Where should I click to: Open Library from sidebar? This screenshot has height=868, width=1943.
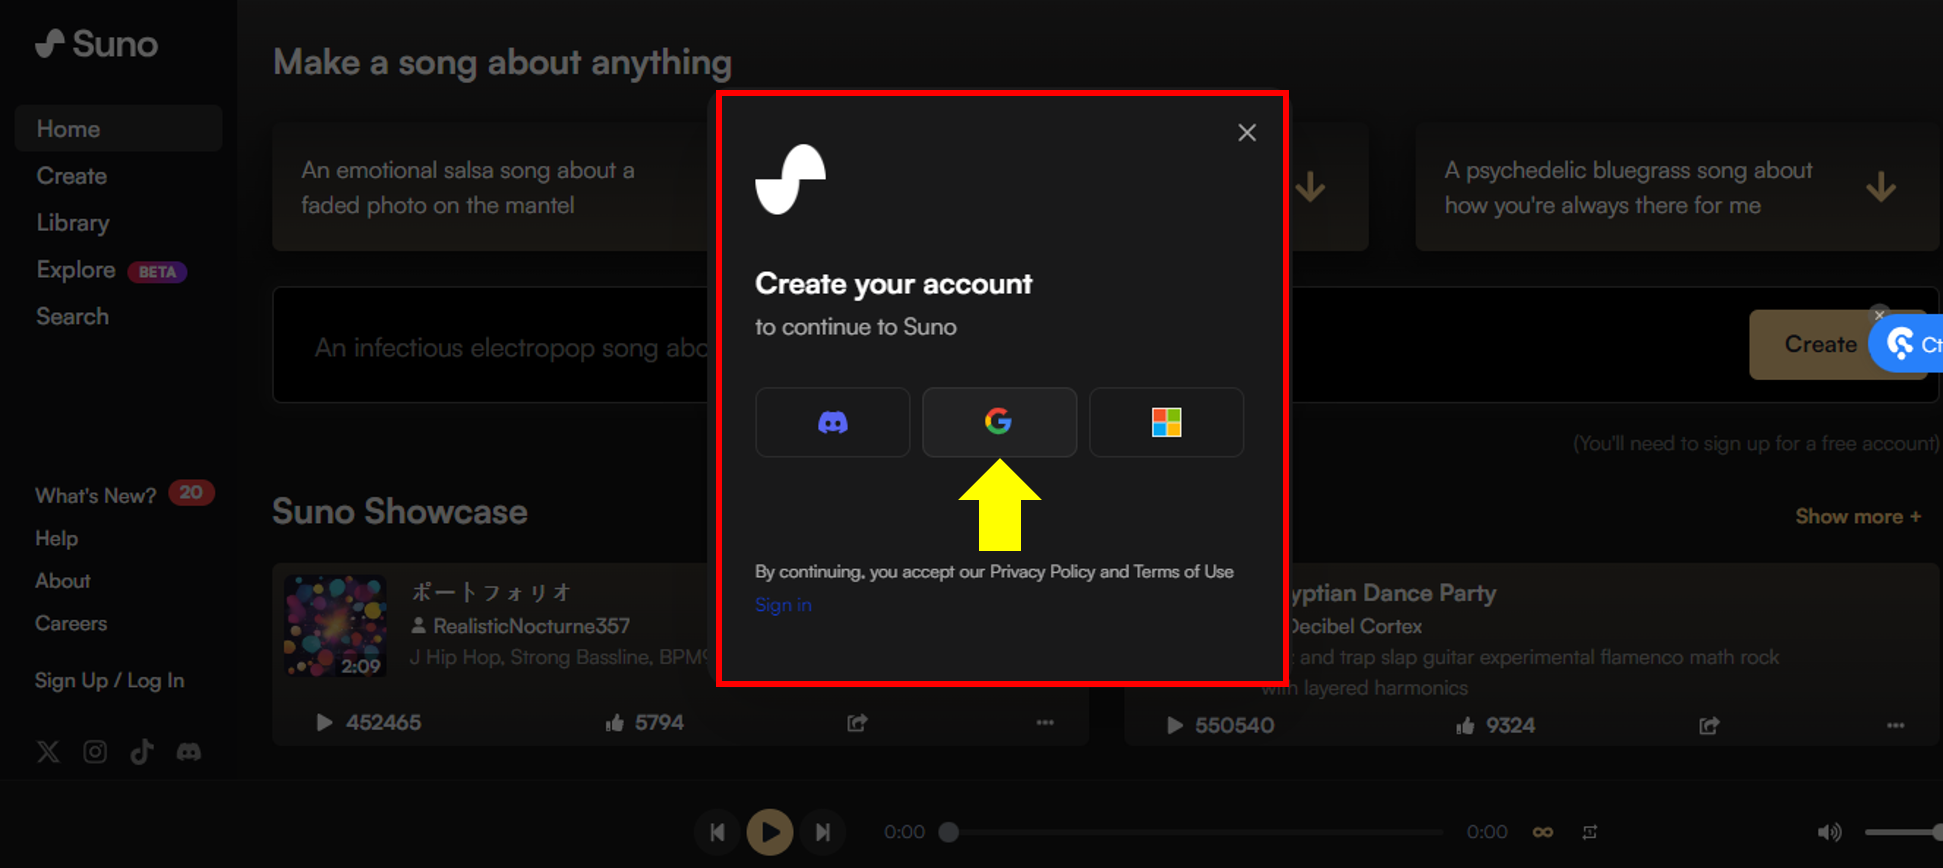tap(73, 223)
